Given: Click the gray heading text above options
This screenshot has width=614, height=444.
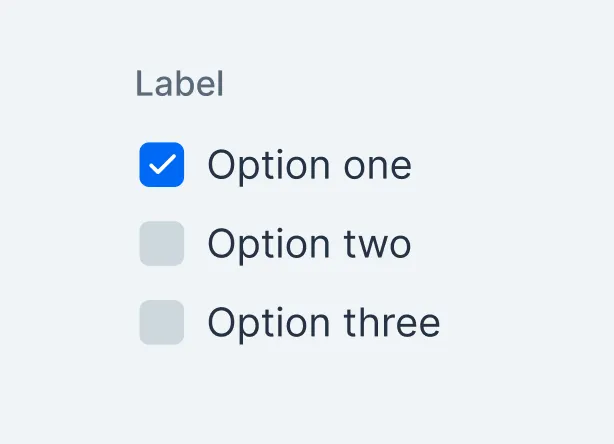Looking at the screenshot, I should tap(180, 85).
